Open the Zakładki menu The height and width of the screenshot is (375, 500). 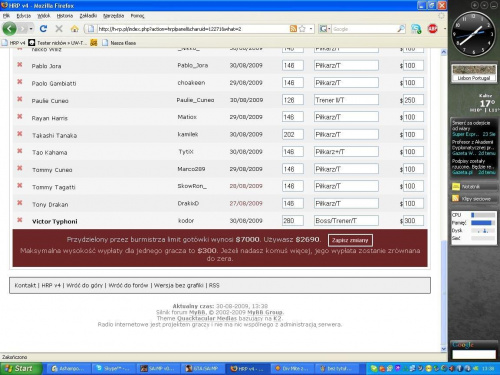88,16
